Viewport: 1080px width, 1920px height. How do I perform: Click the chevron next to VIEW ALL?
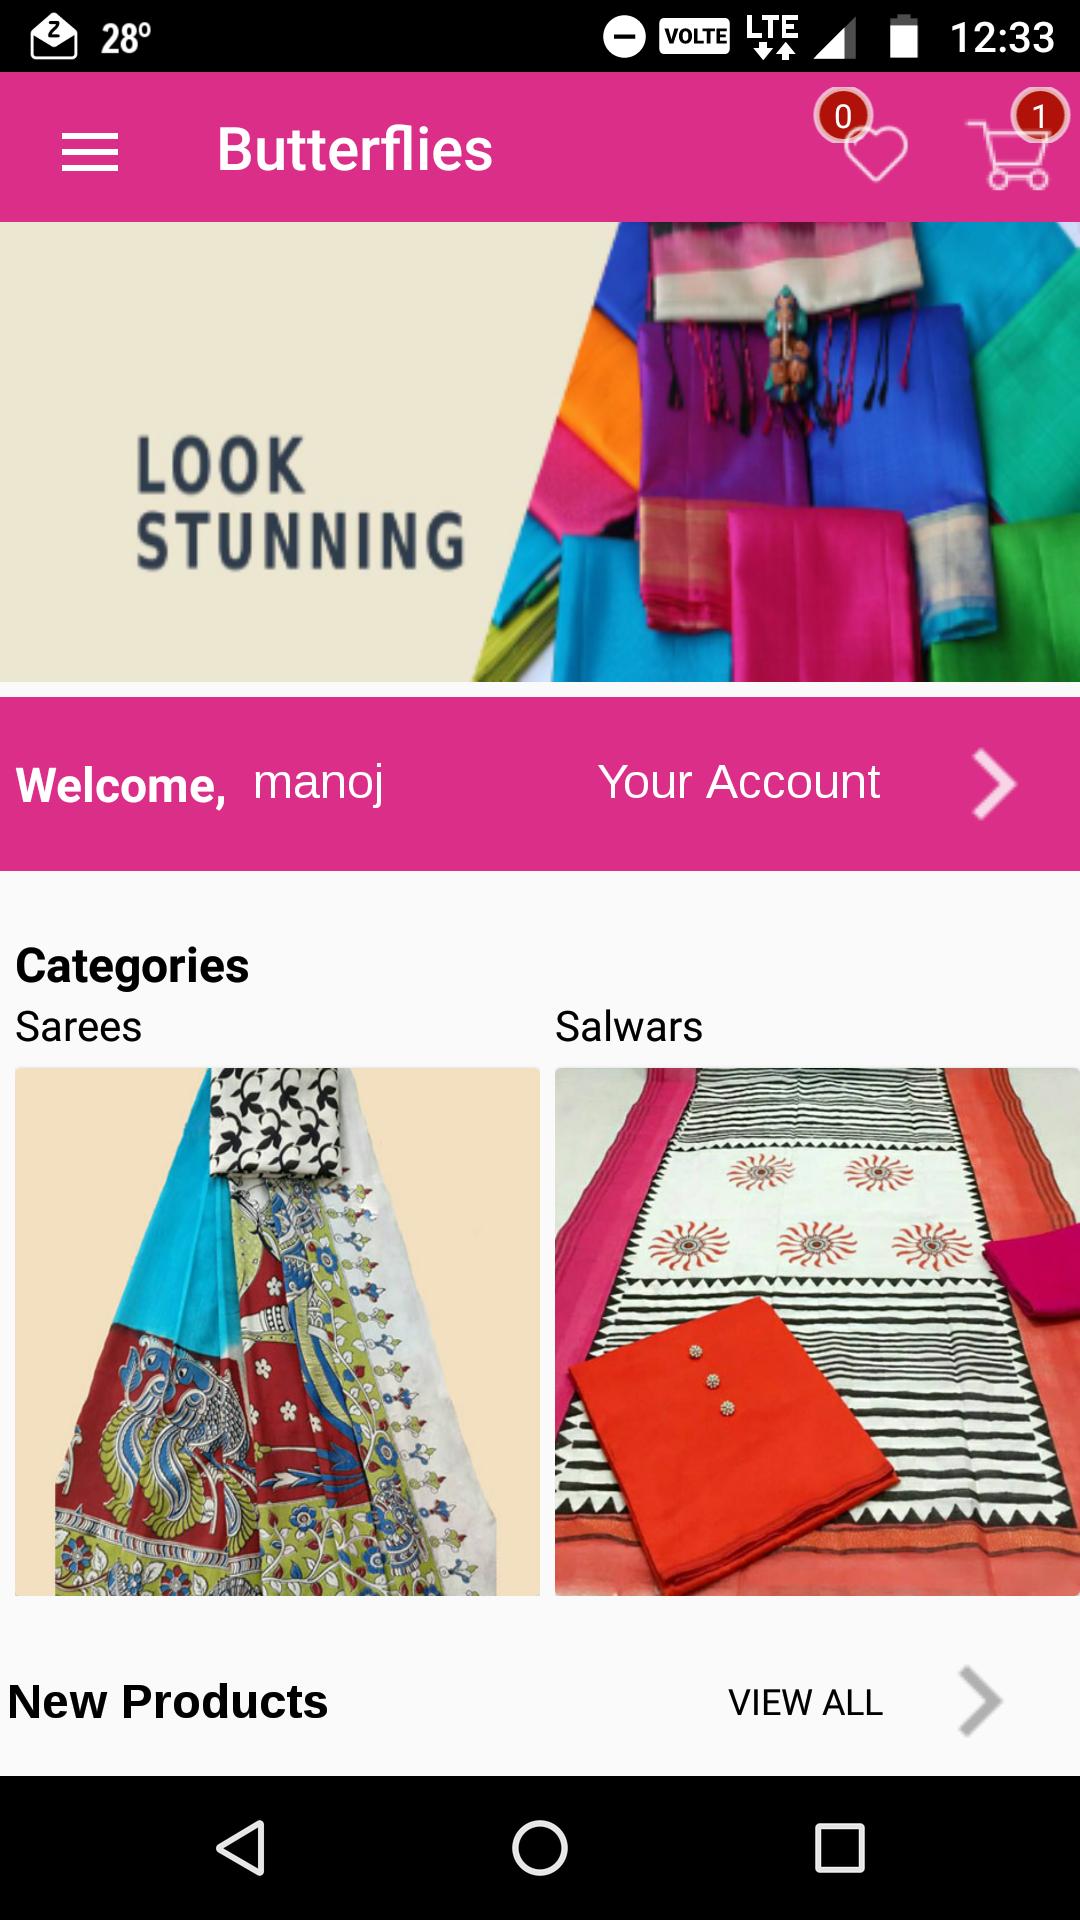click(x=980, y=1701)
